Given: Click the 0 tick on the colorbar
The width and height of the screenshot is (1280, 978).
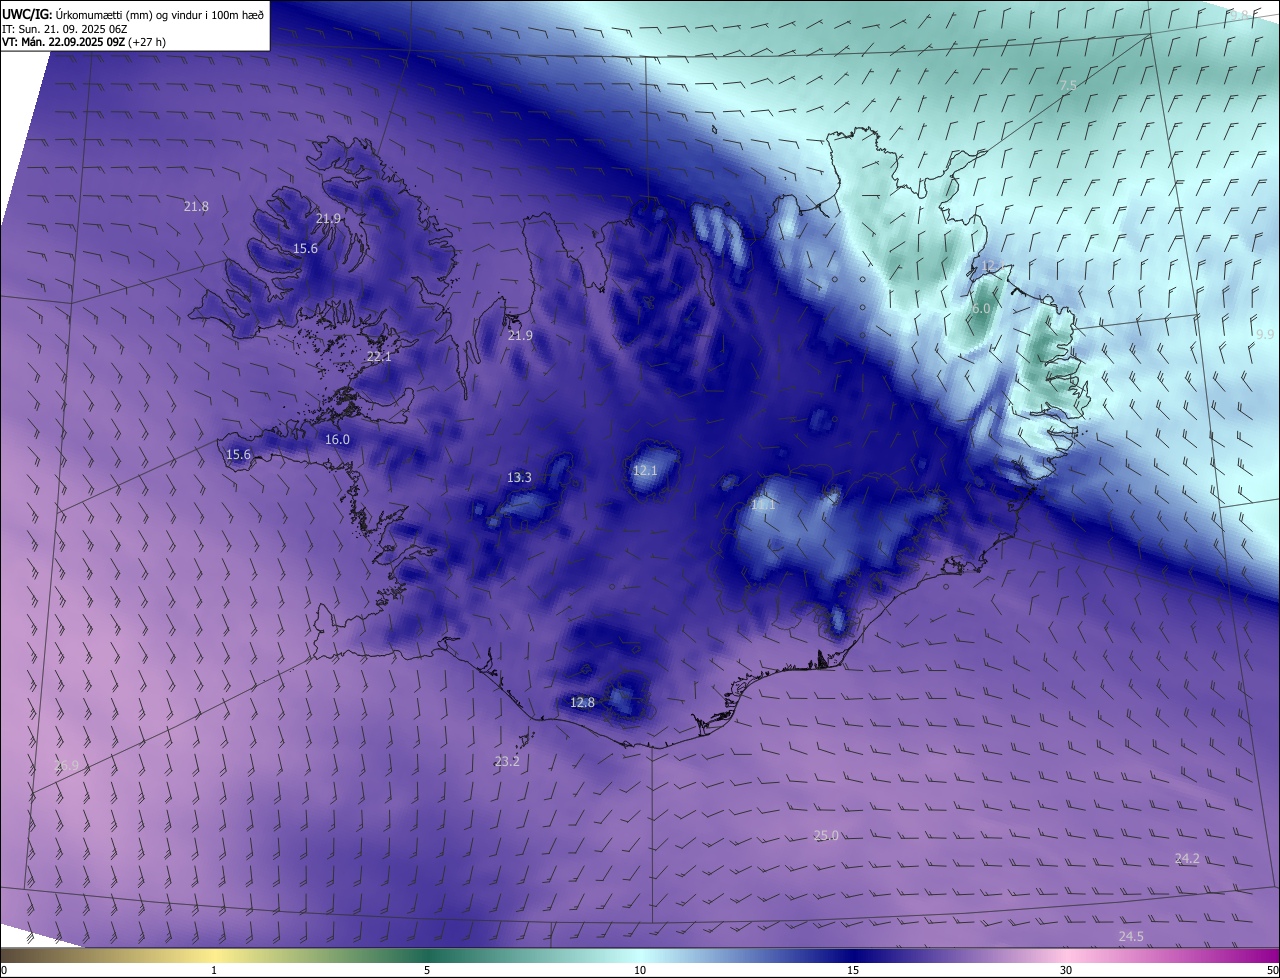Looking at the screenshot, I should (x=4, y=970).
